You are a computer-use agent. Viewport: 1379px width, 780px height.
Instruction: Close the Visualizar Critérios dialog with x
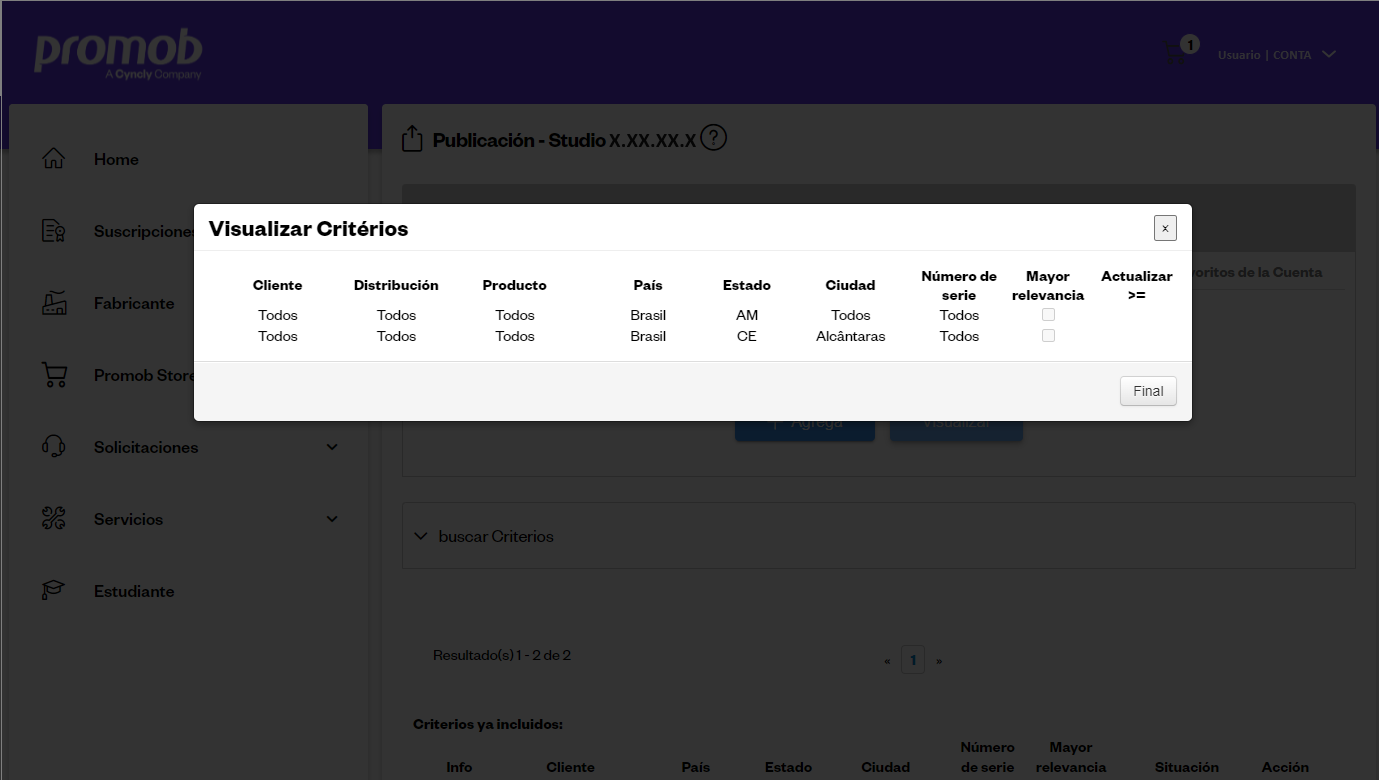pos(1165,228)
